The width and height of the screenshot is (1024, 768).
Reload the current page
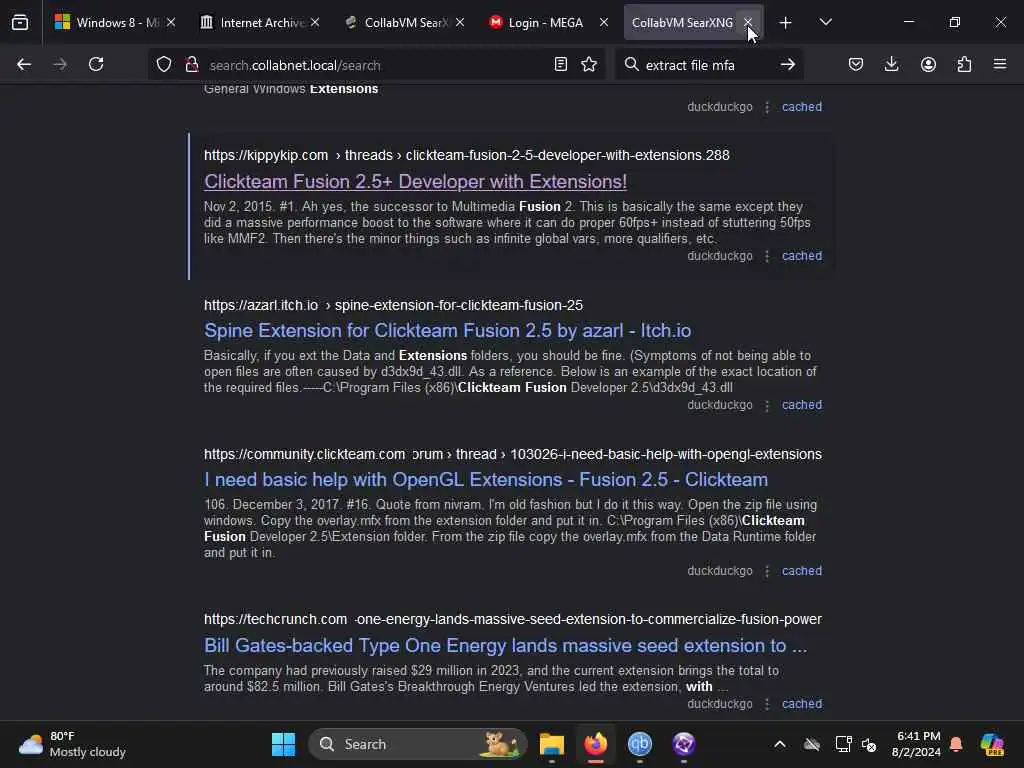point(96,65)
